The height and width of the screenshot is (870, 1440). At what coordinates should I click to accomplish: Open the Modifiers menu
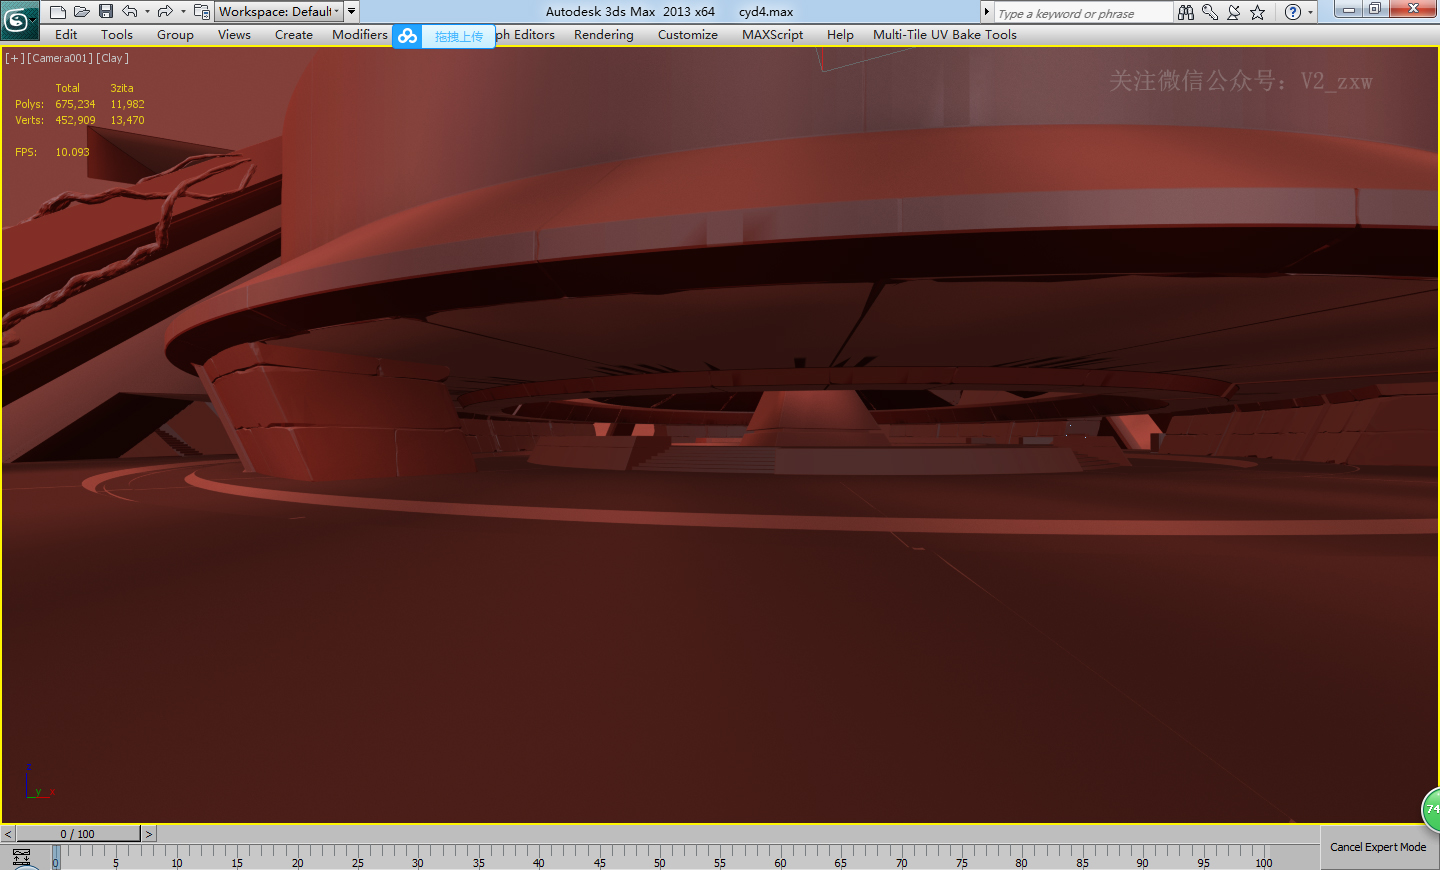(360, 35)
